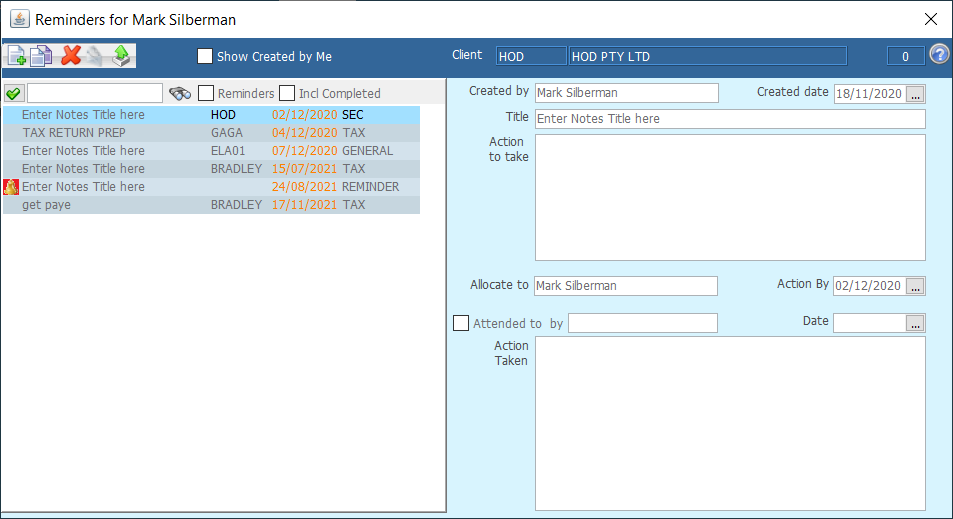Click into the Action to take box

pyautogui.click(x=729, y=197)
